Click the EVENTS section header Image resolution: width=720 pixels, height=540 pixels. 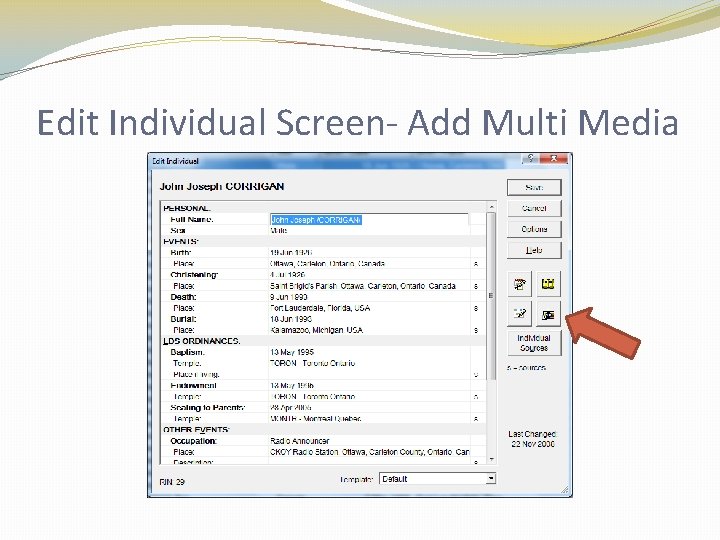pyautogui.click(x=181, y=242)
